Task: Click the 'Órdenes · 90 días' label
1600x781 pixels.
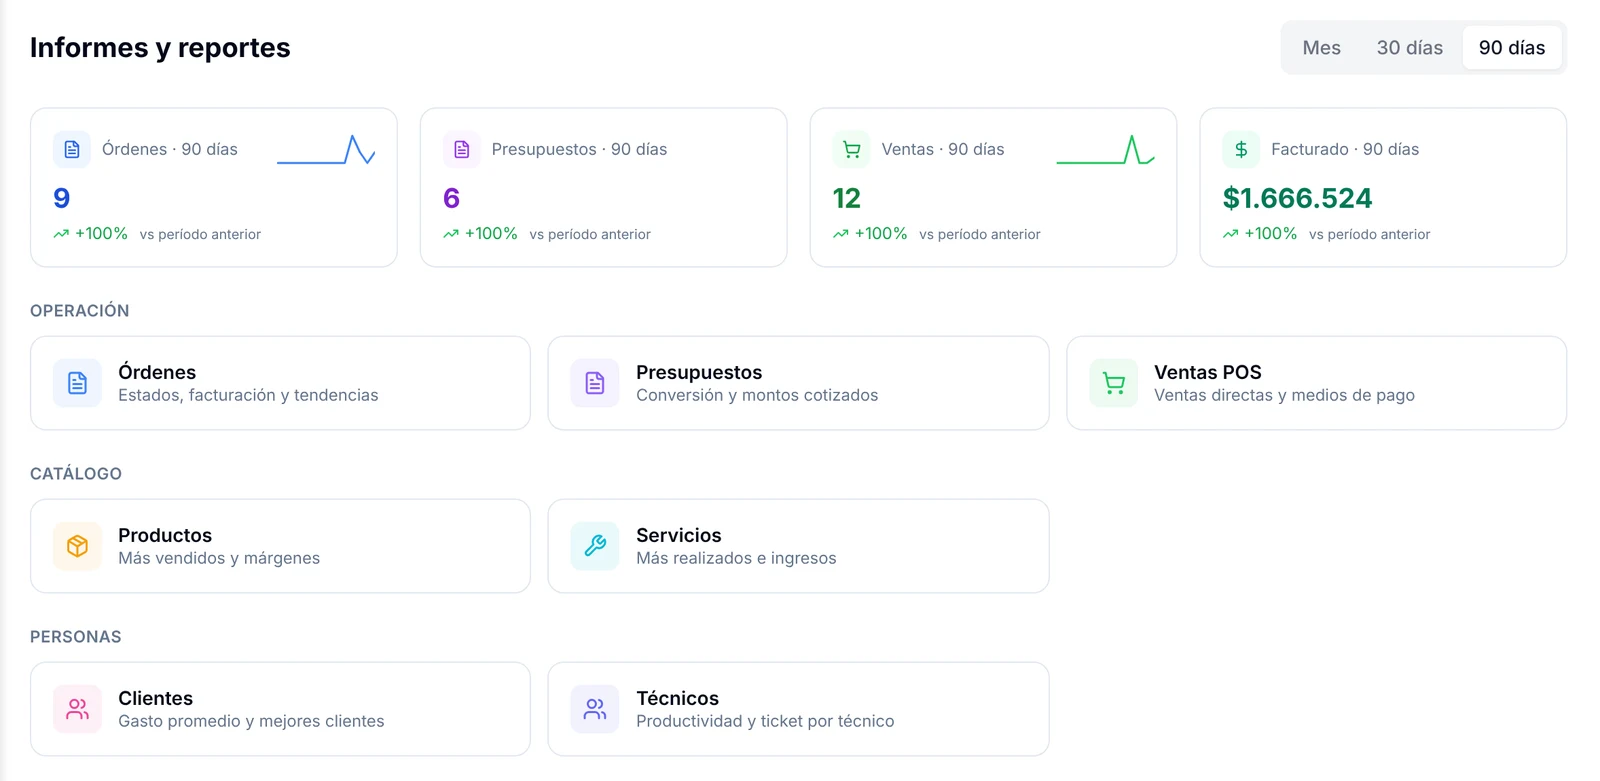Action: pos(170,149)
